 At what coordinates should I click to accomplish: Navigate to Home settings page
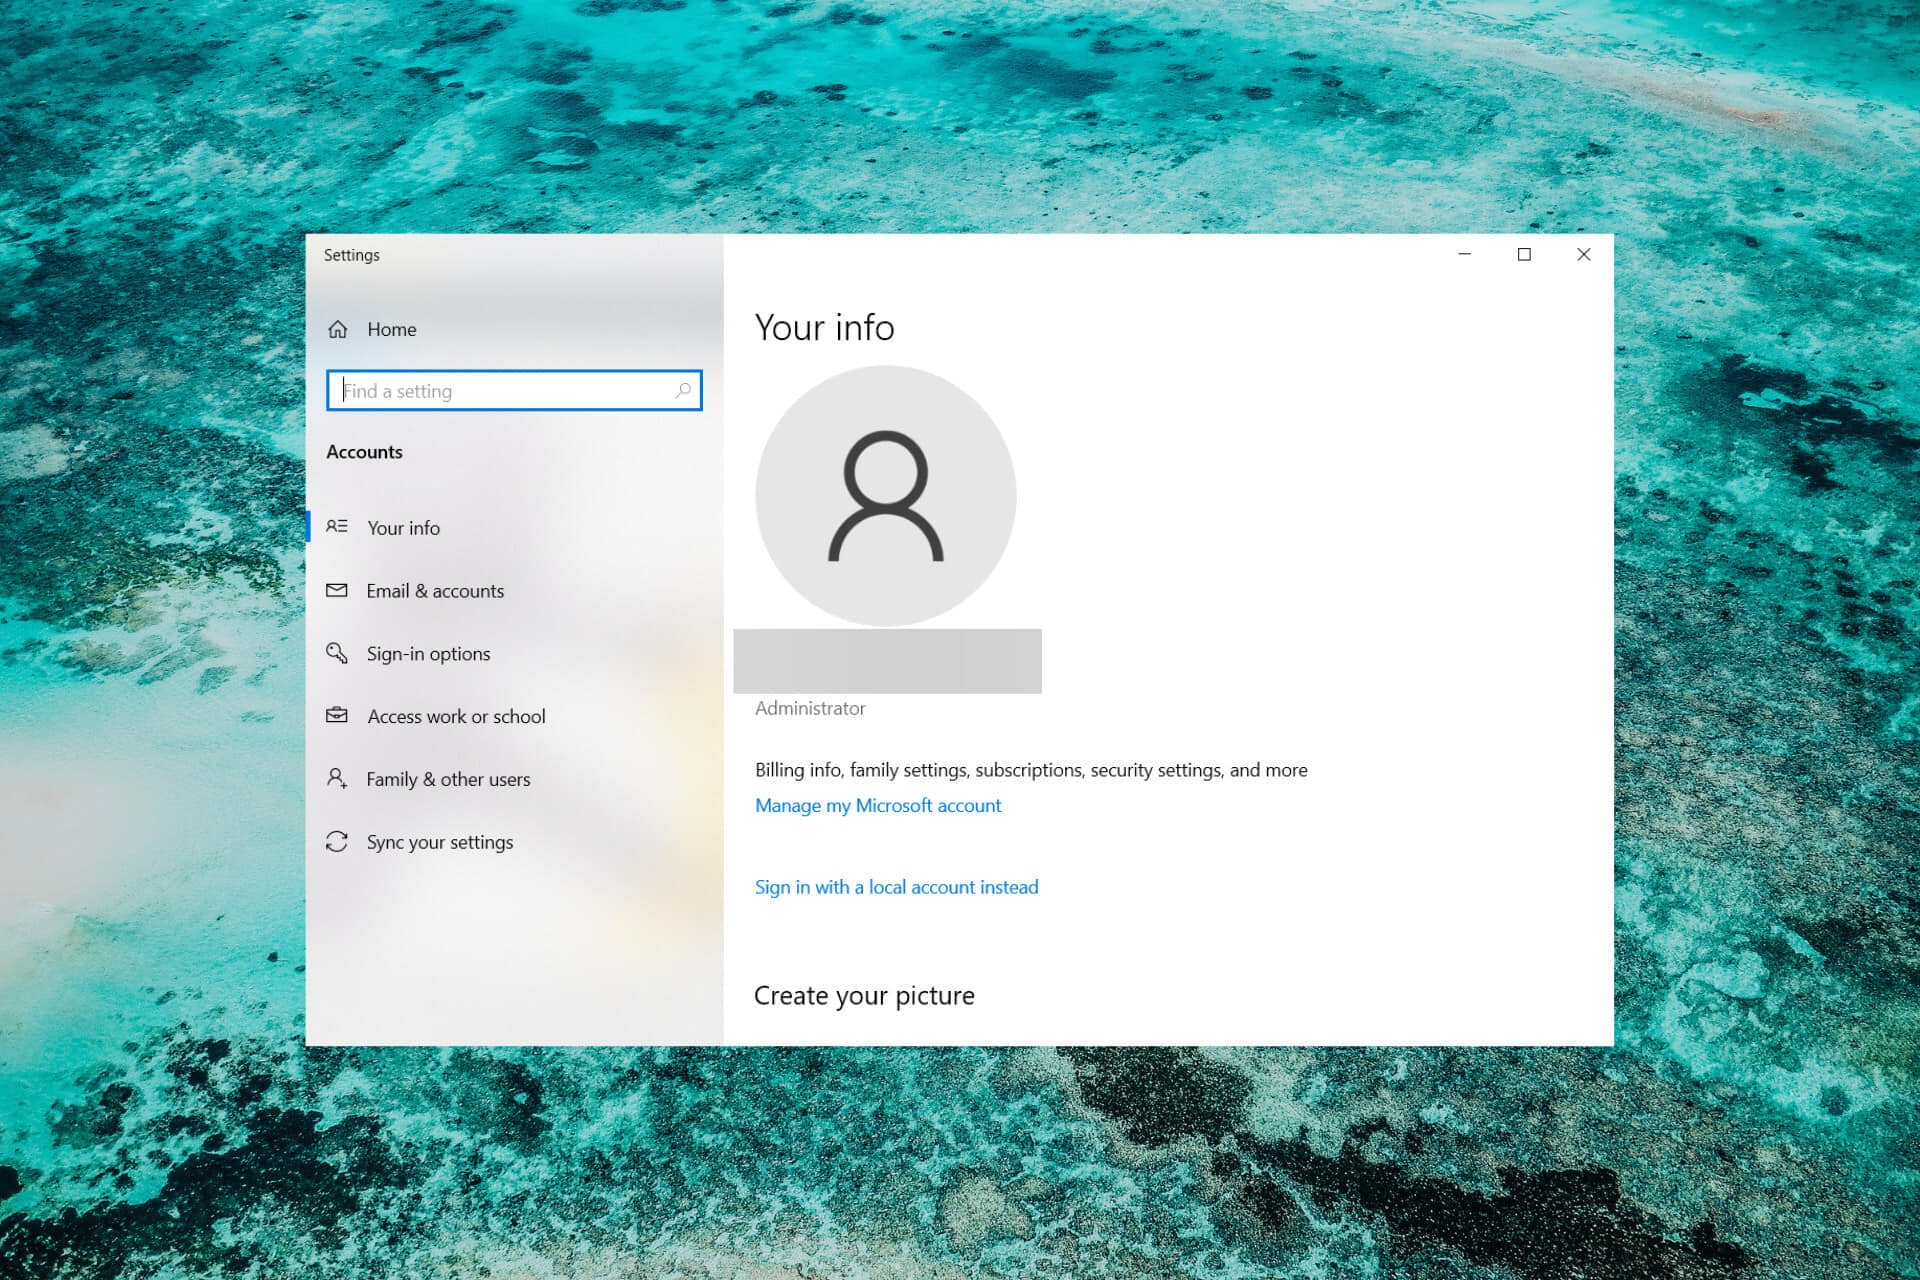pyautogui.click(x=391, y=327)
